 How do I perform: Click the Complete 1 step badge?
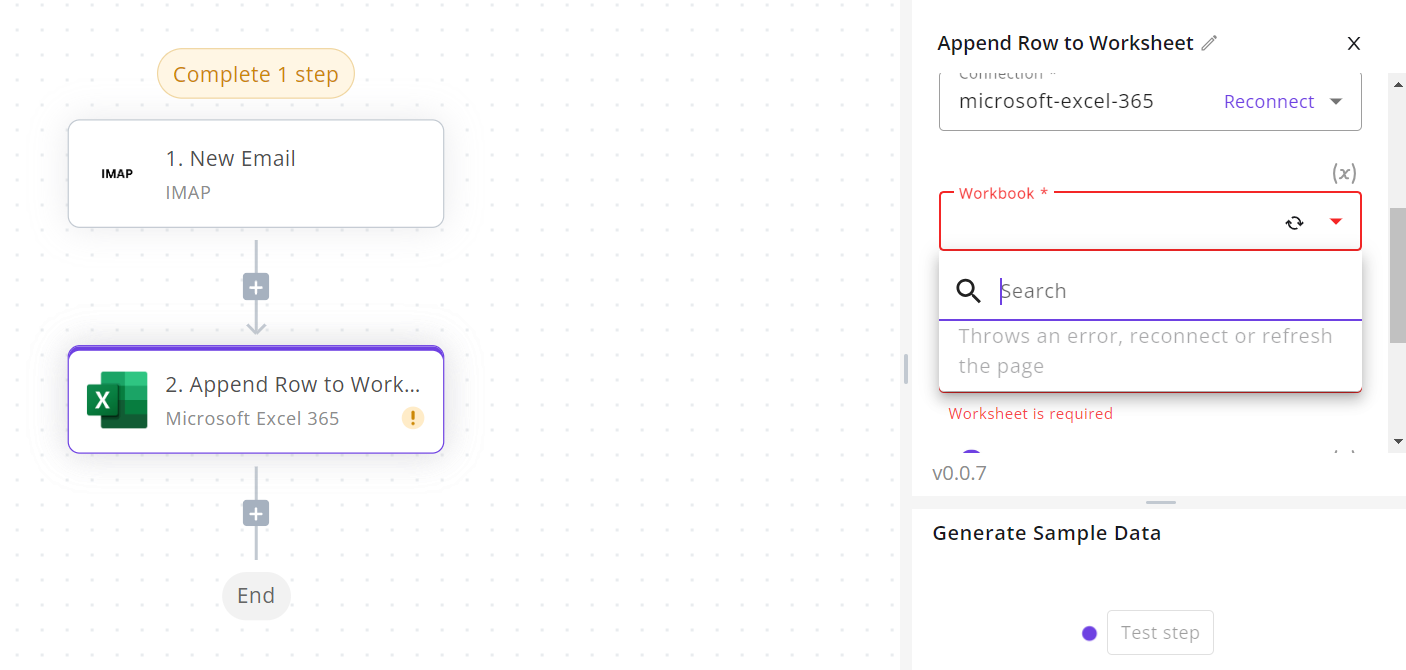(256, 74)
